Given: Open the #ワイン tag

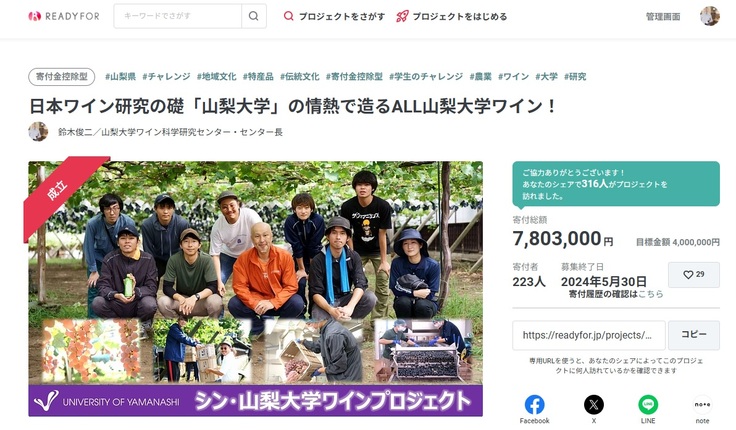Looking at the screenshot, I should pyautogui.click(x=514, y=77).
